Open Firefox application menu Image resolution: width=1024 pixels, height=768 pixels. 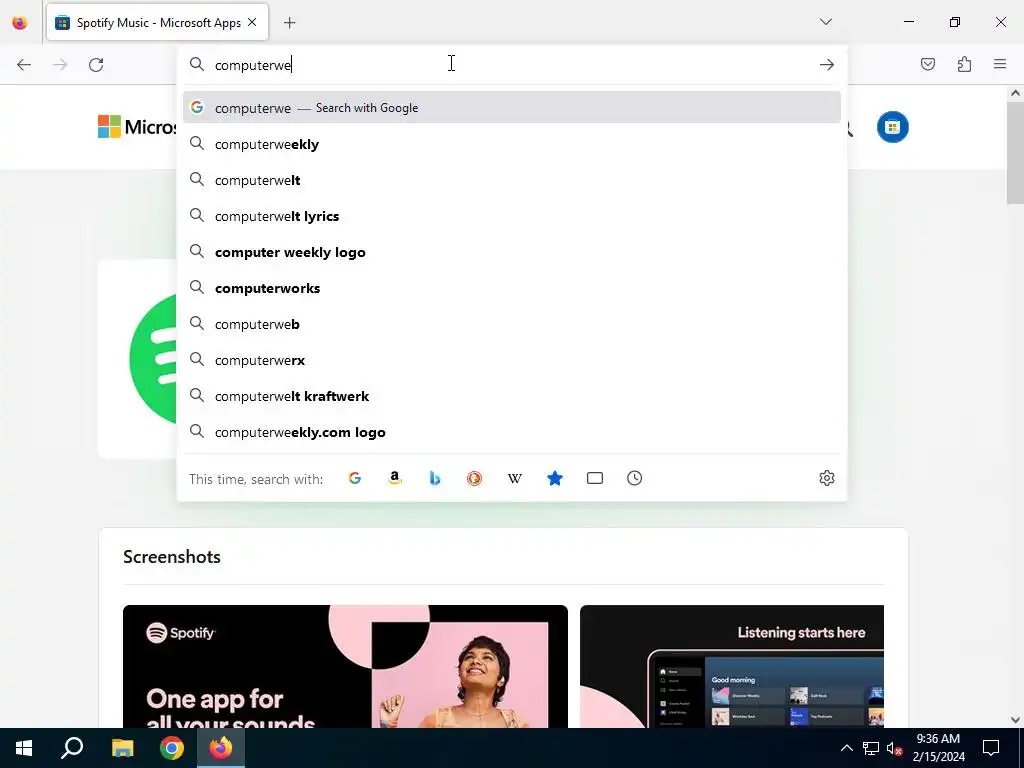point(1000,64)
